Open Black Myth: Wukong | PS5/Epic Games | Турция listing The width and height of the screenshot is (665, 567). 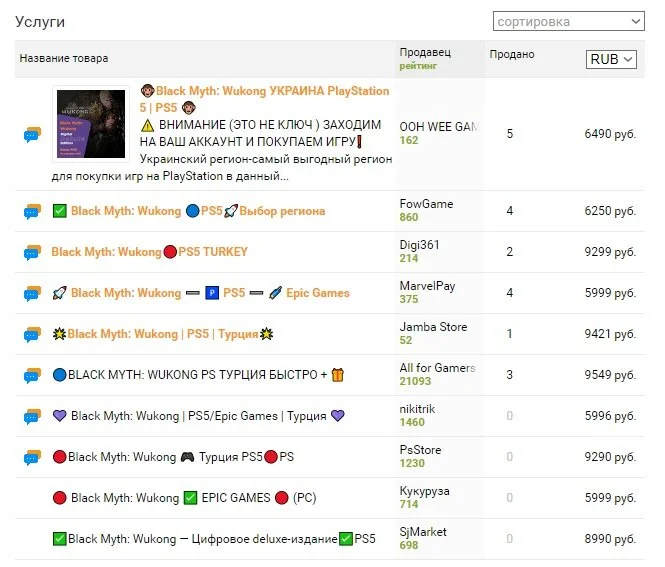[198, 416]
